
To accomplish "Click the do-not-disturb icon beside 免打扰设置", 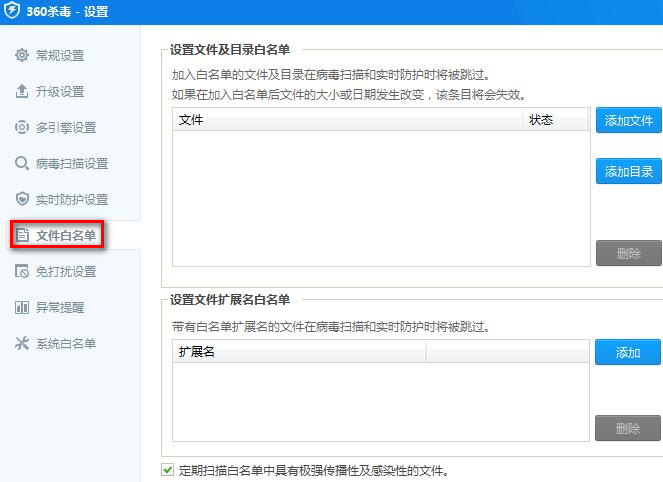I will pyautogui.click(x=22, y=271).
